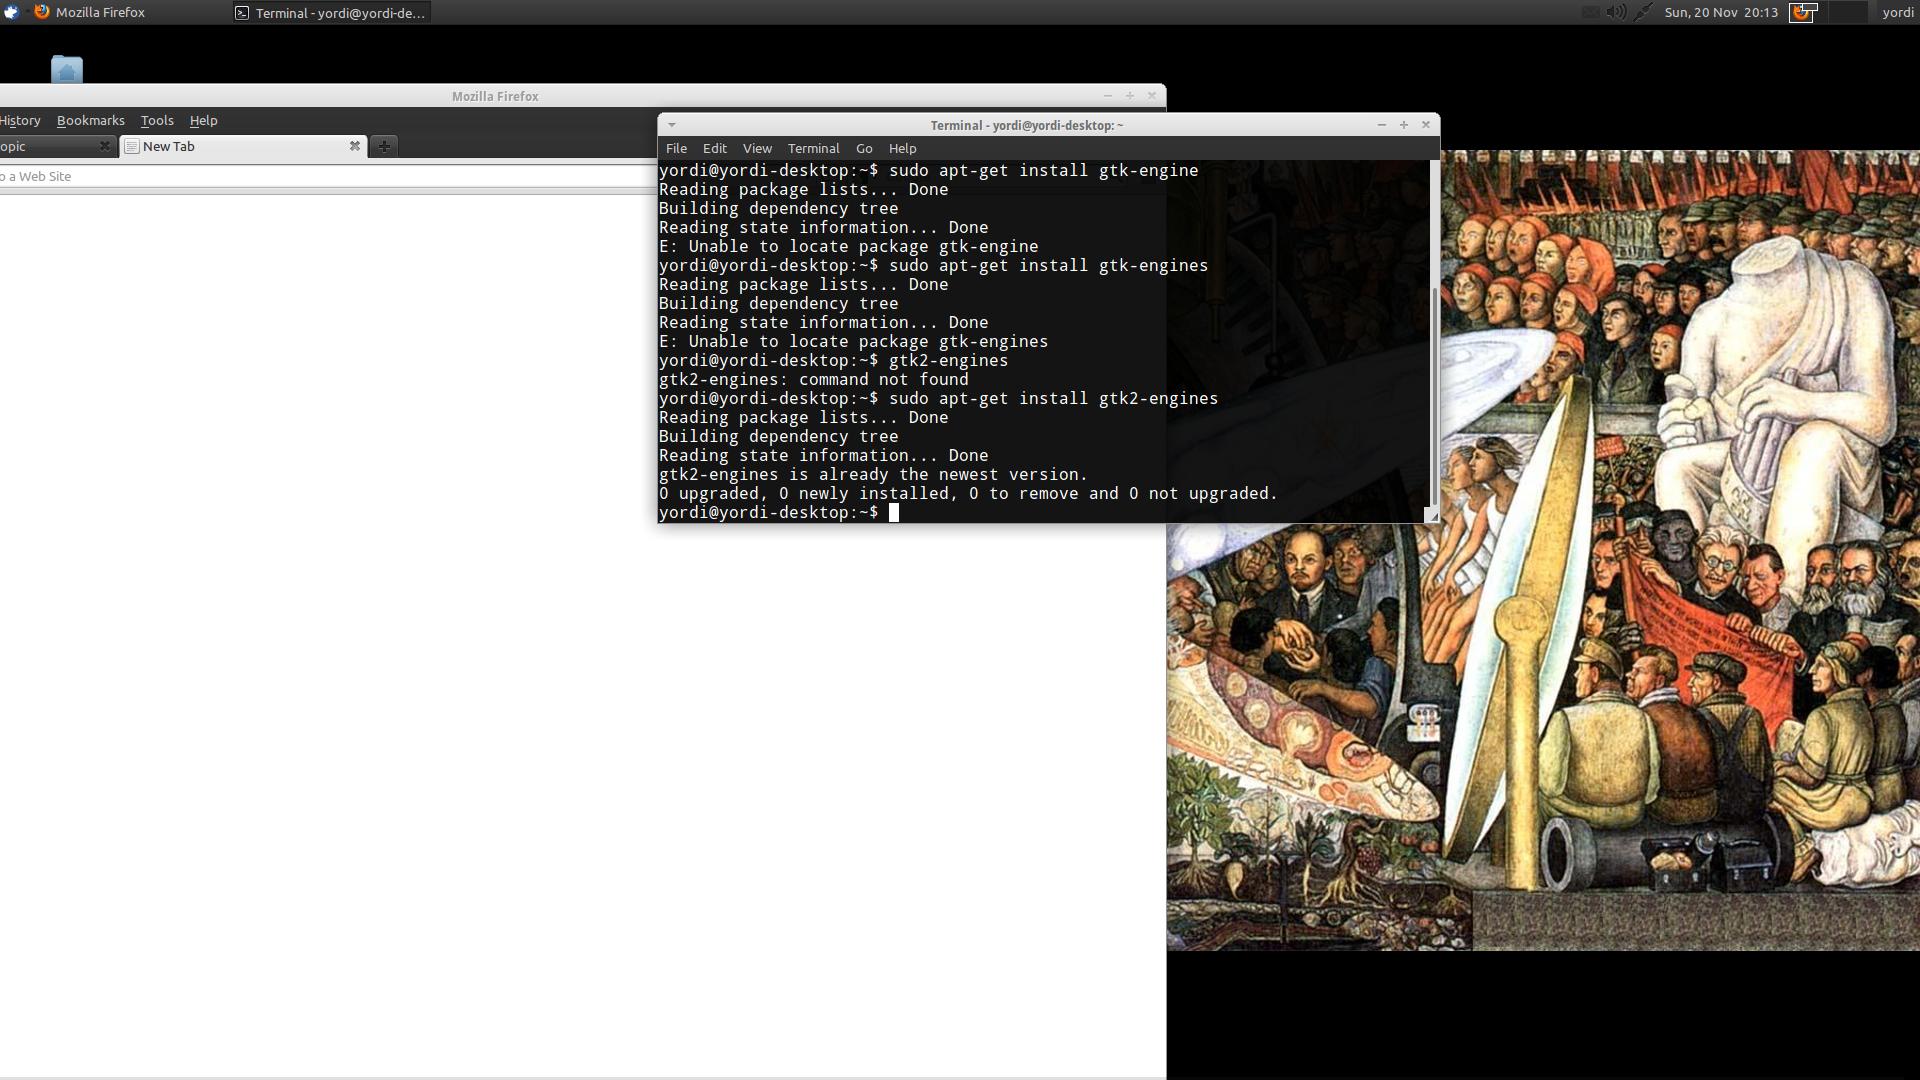1920x1080 pixels.
Task: Maximize the Terminal window
Action: pos(1403,125)
